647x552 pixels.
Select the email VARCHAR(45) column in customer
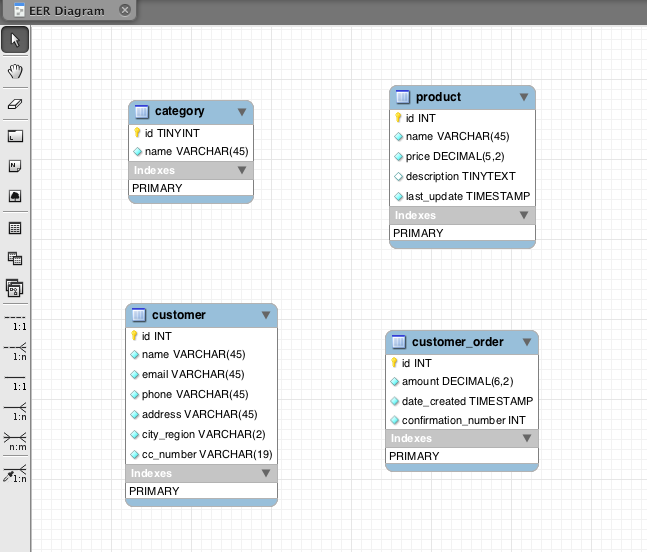coord(192,374)
